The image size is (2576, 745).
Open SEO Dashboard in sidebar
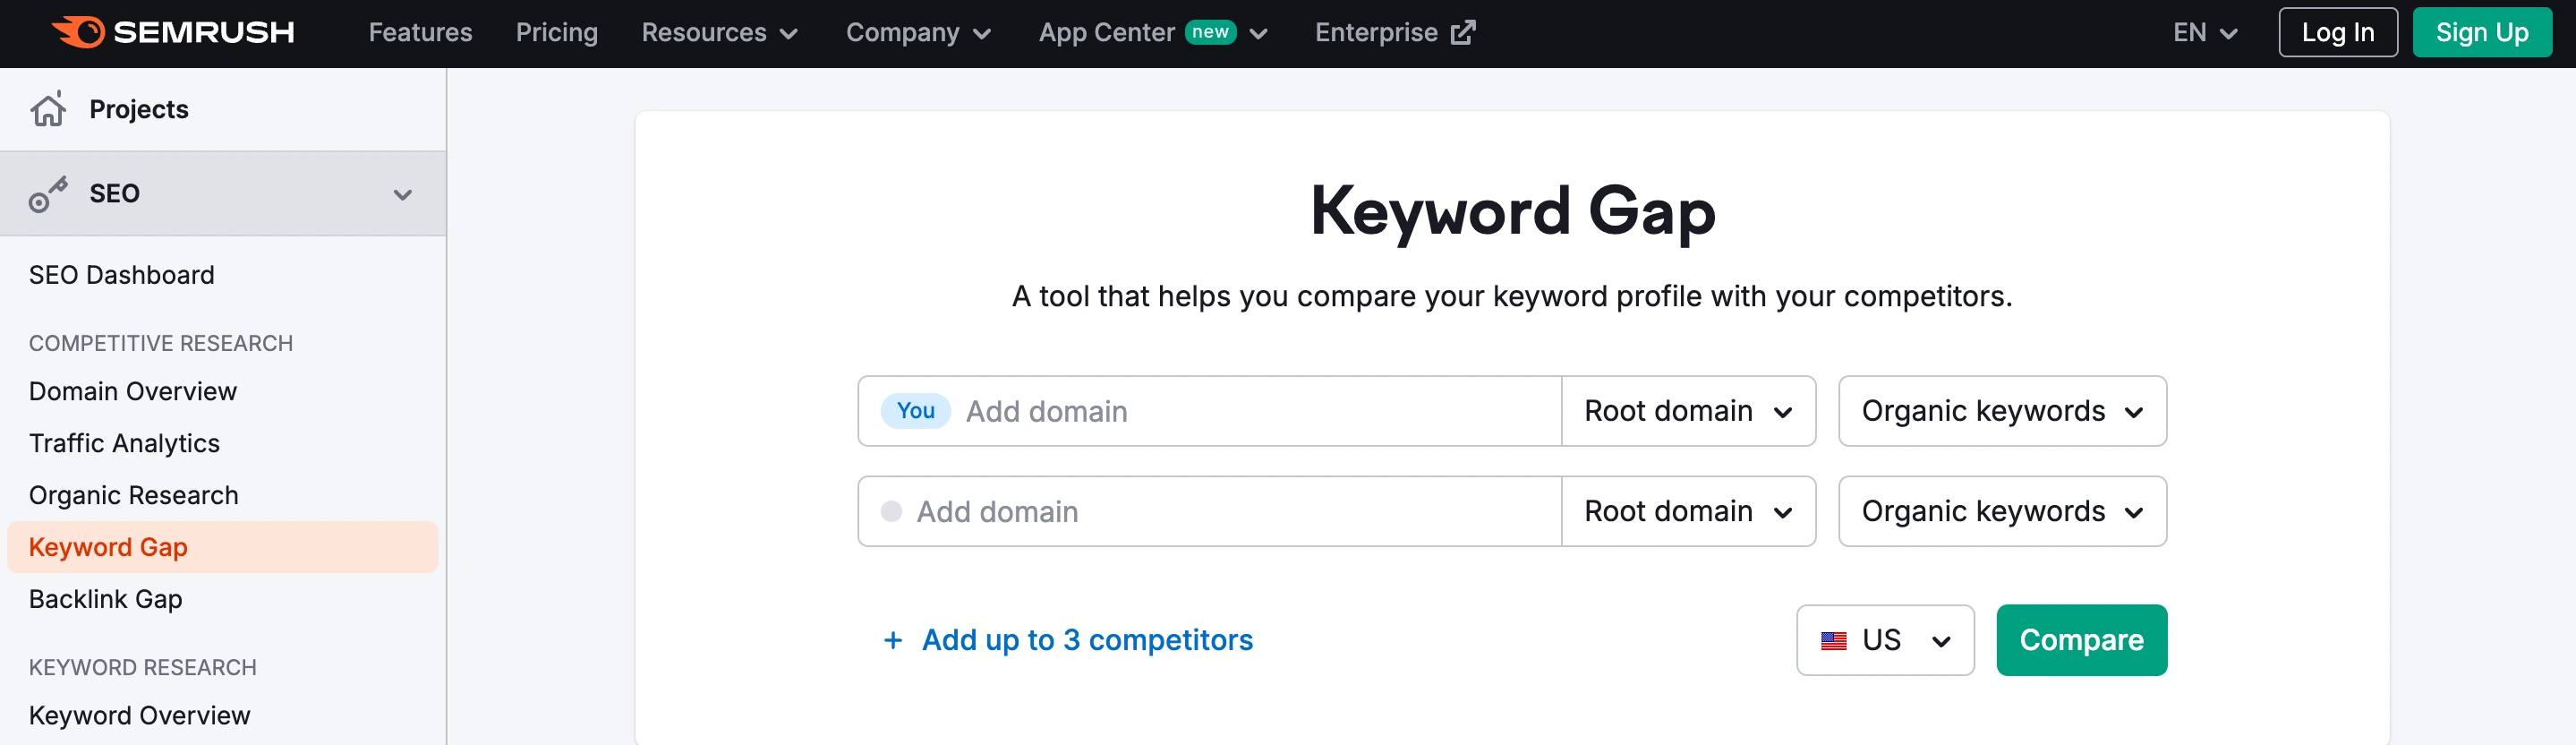coord(121,275)
